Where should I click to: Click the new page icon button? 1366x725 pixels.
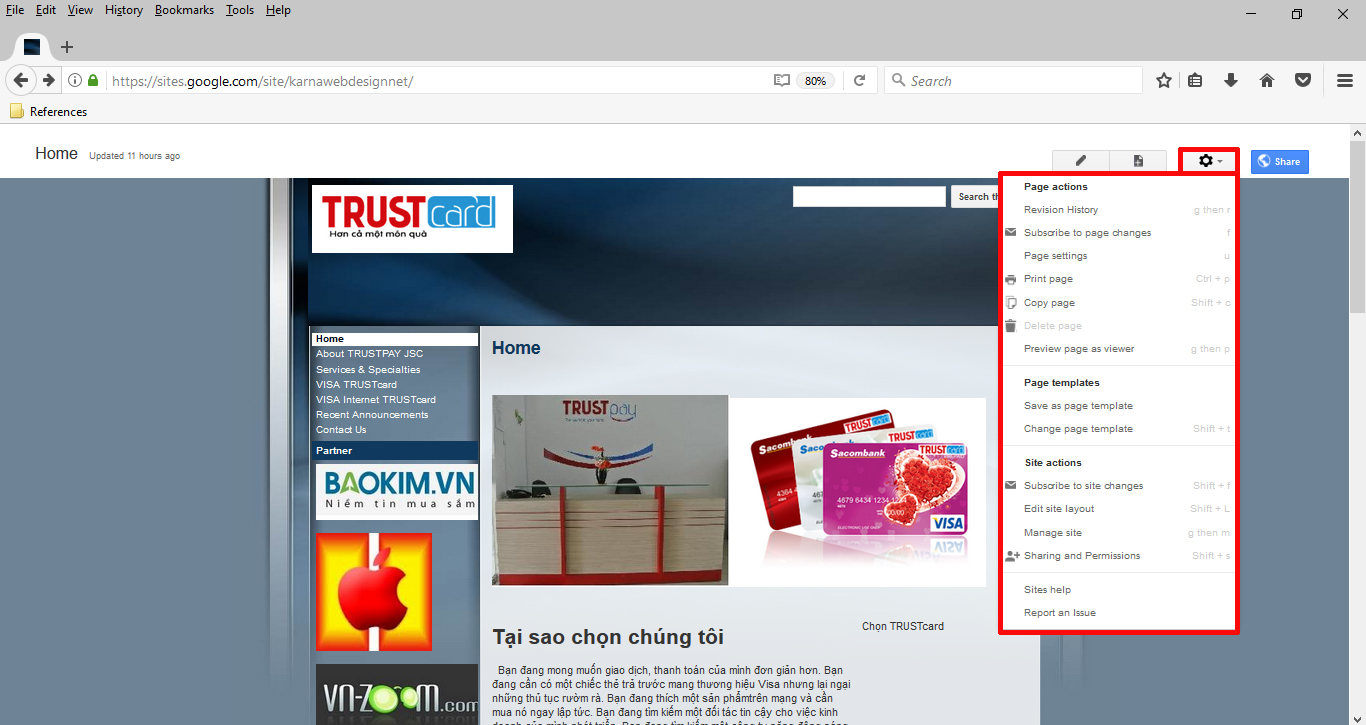pyautogui.click(x=1138, y=161)
